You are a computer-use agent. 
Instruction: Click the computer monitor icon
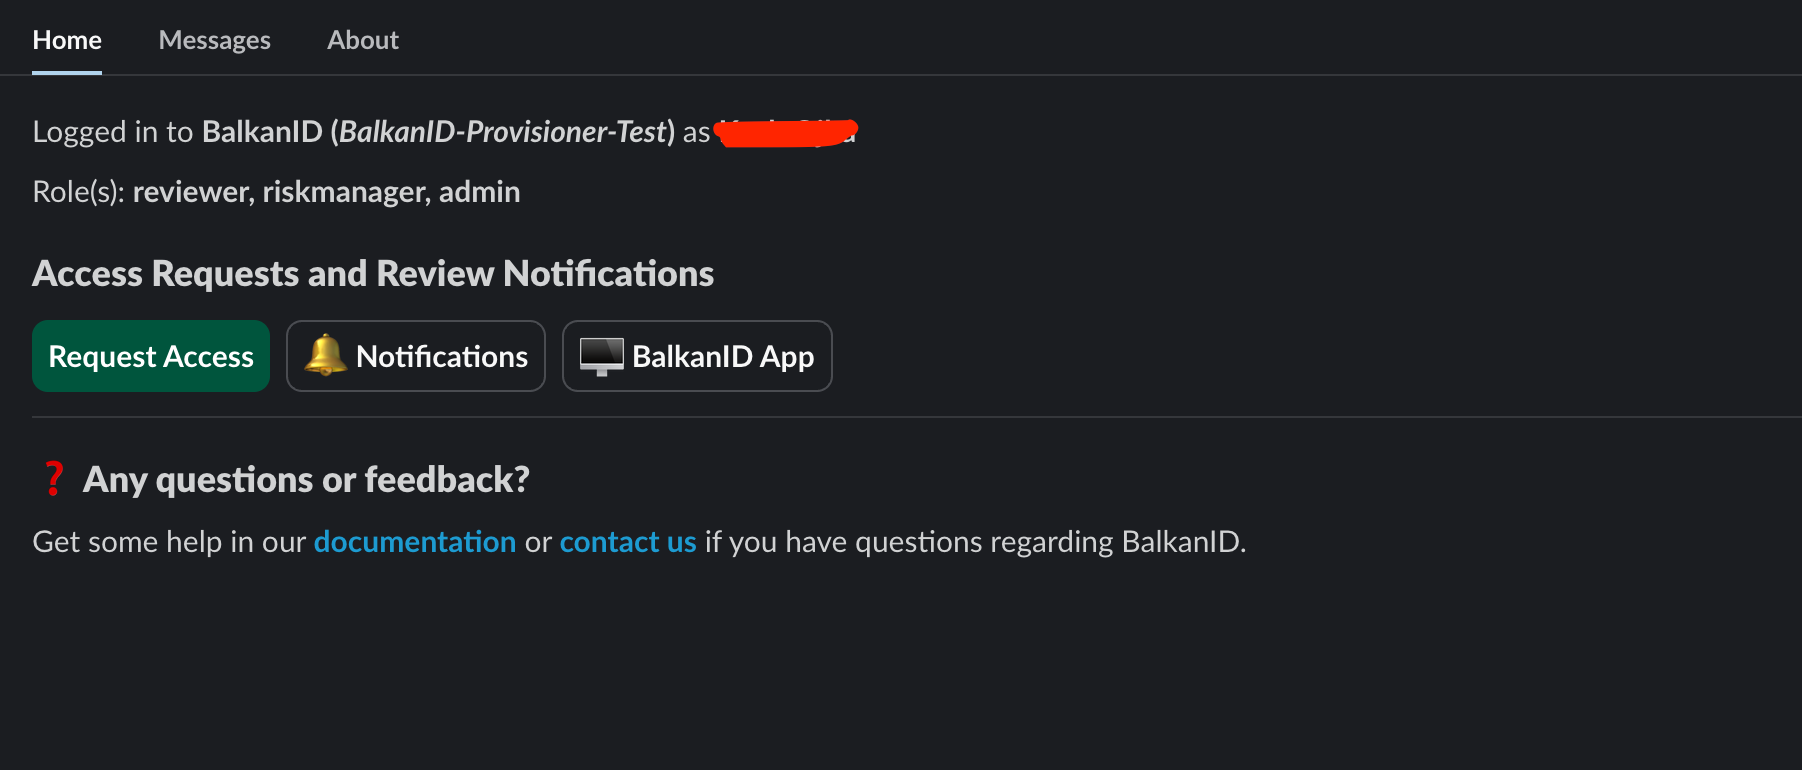coord(601,356)
